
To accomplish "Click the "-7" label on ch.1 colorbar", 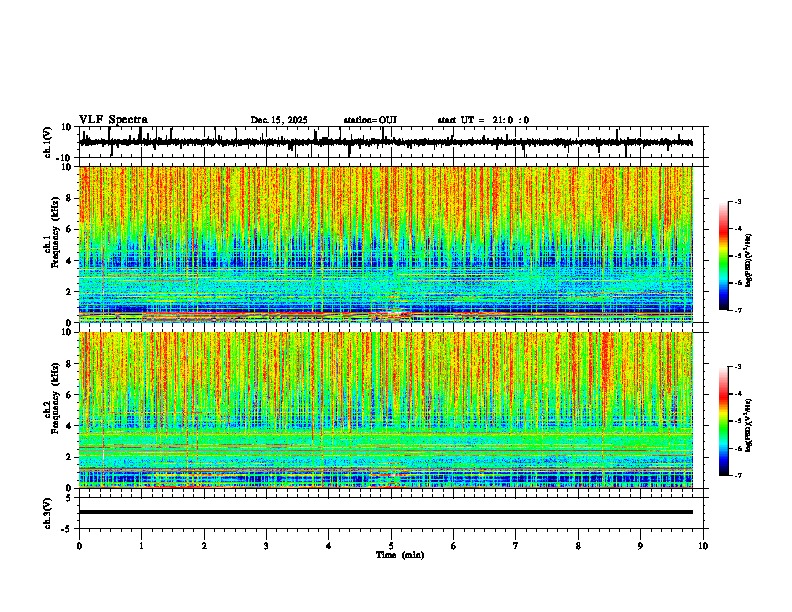I will coord(738,310).
